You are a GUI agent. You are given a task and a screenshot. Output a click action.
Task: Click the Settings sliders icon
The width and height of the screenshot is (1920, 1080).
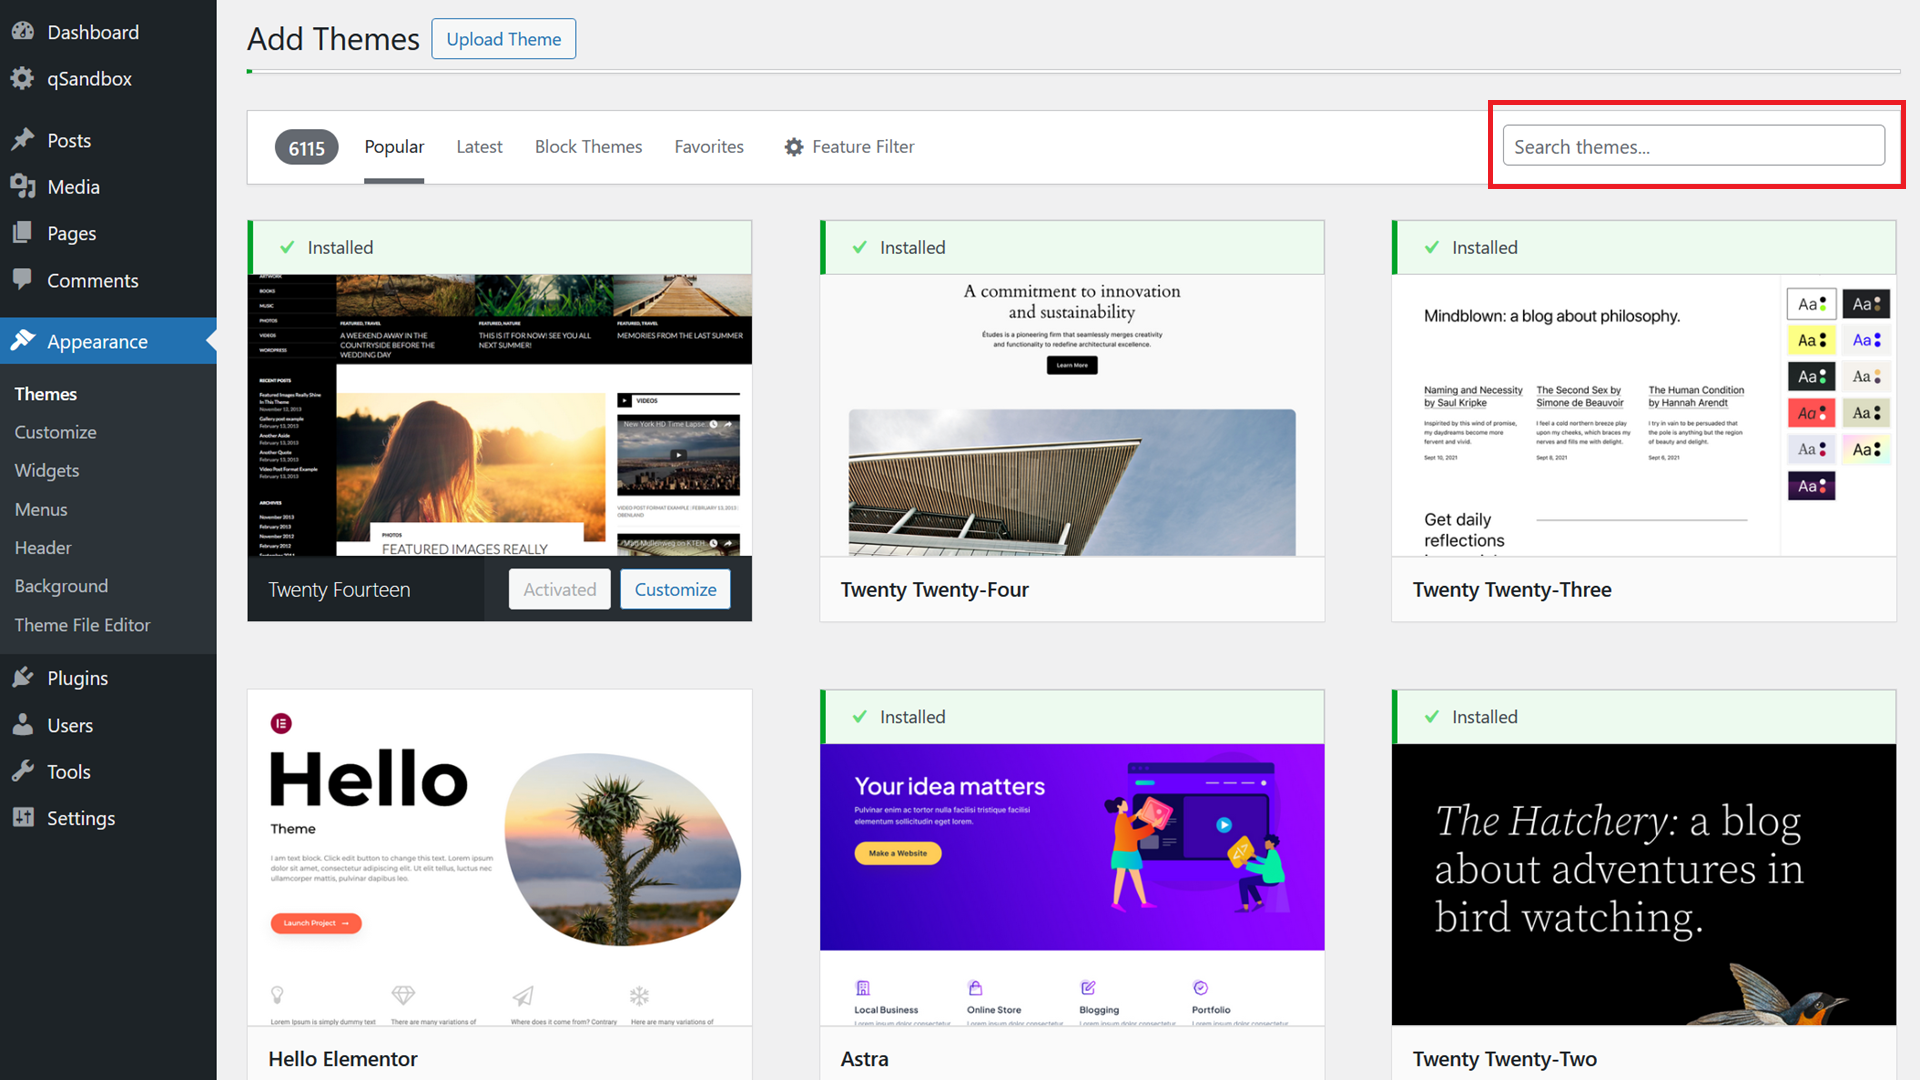(23, 817)
